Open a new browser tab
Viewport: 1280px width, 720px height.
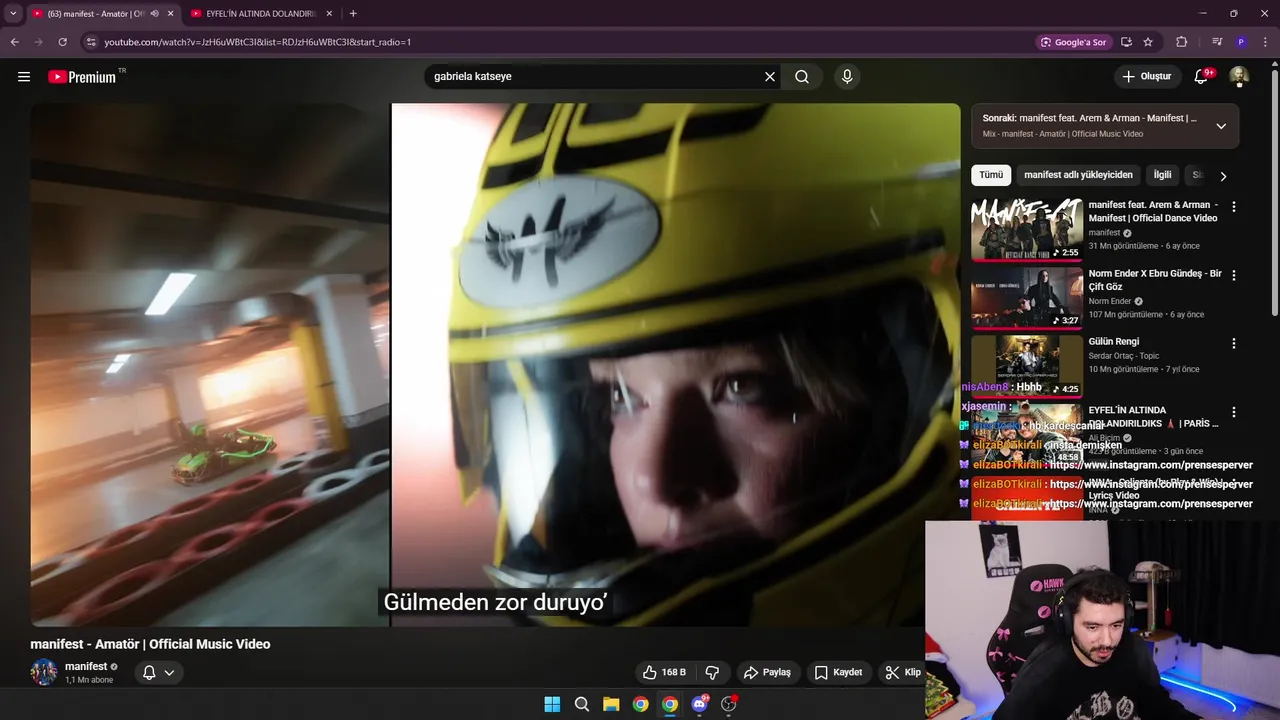(353, 14)
